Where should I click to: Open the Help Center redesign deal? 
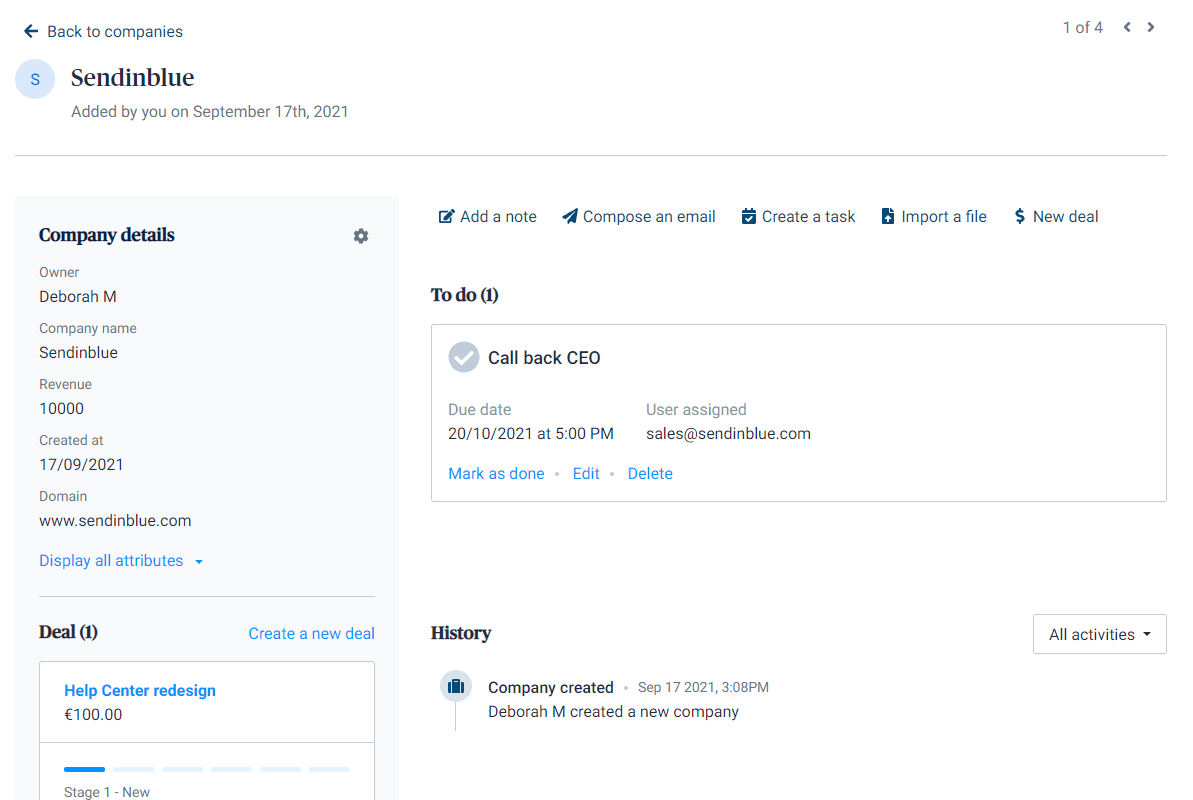pos(139,690)
